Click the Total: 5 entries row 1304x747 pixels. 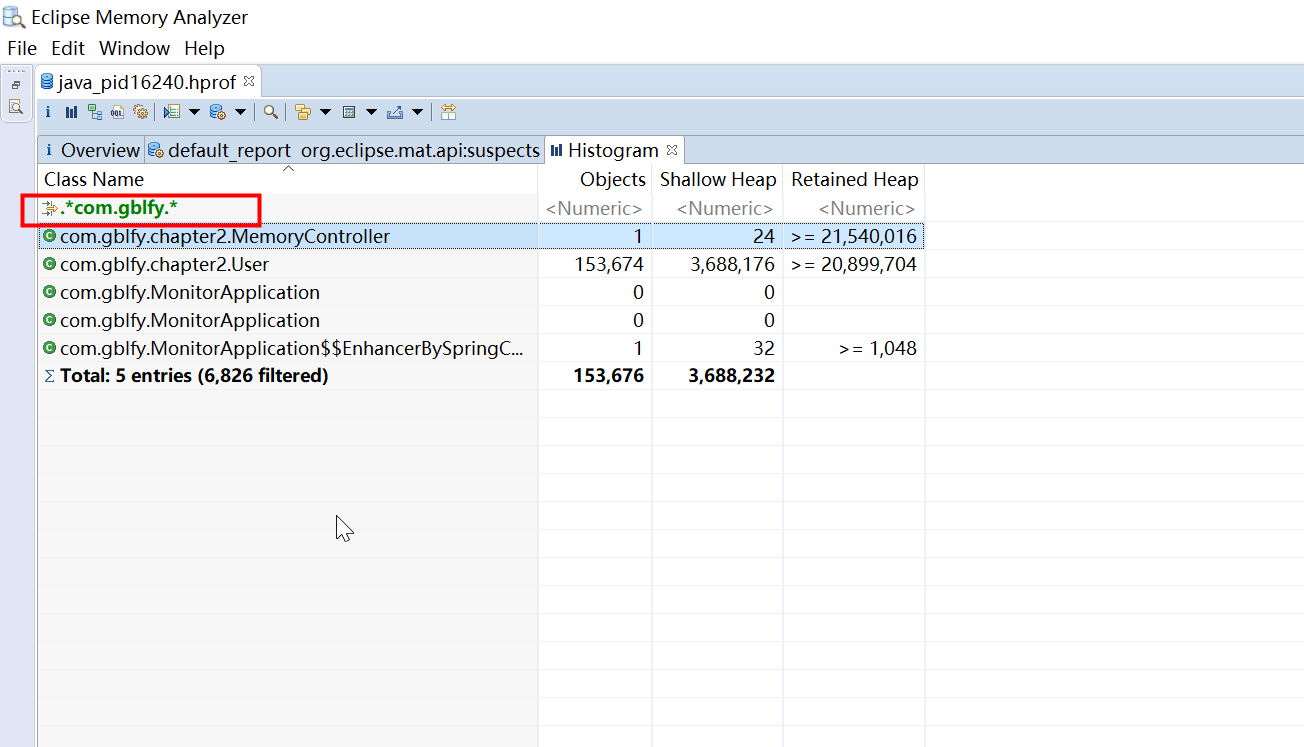point(481,376)
